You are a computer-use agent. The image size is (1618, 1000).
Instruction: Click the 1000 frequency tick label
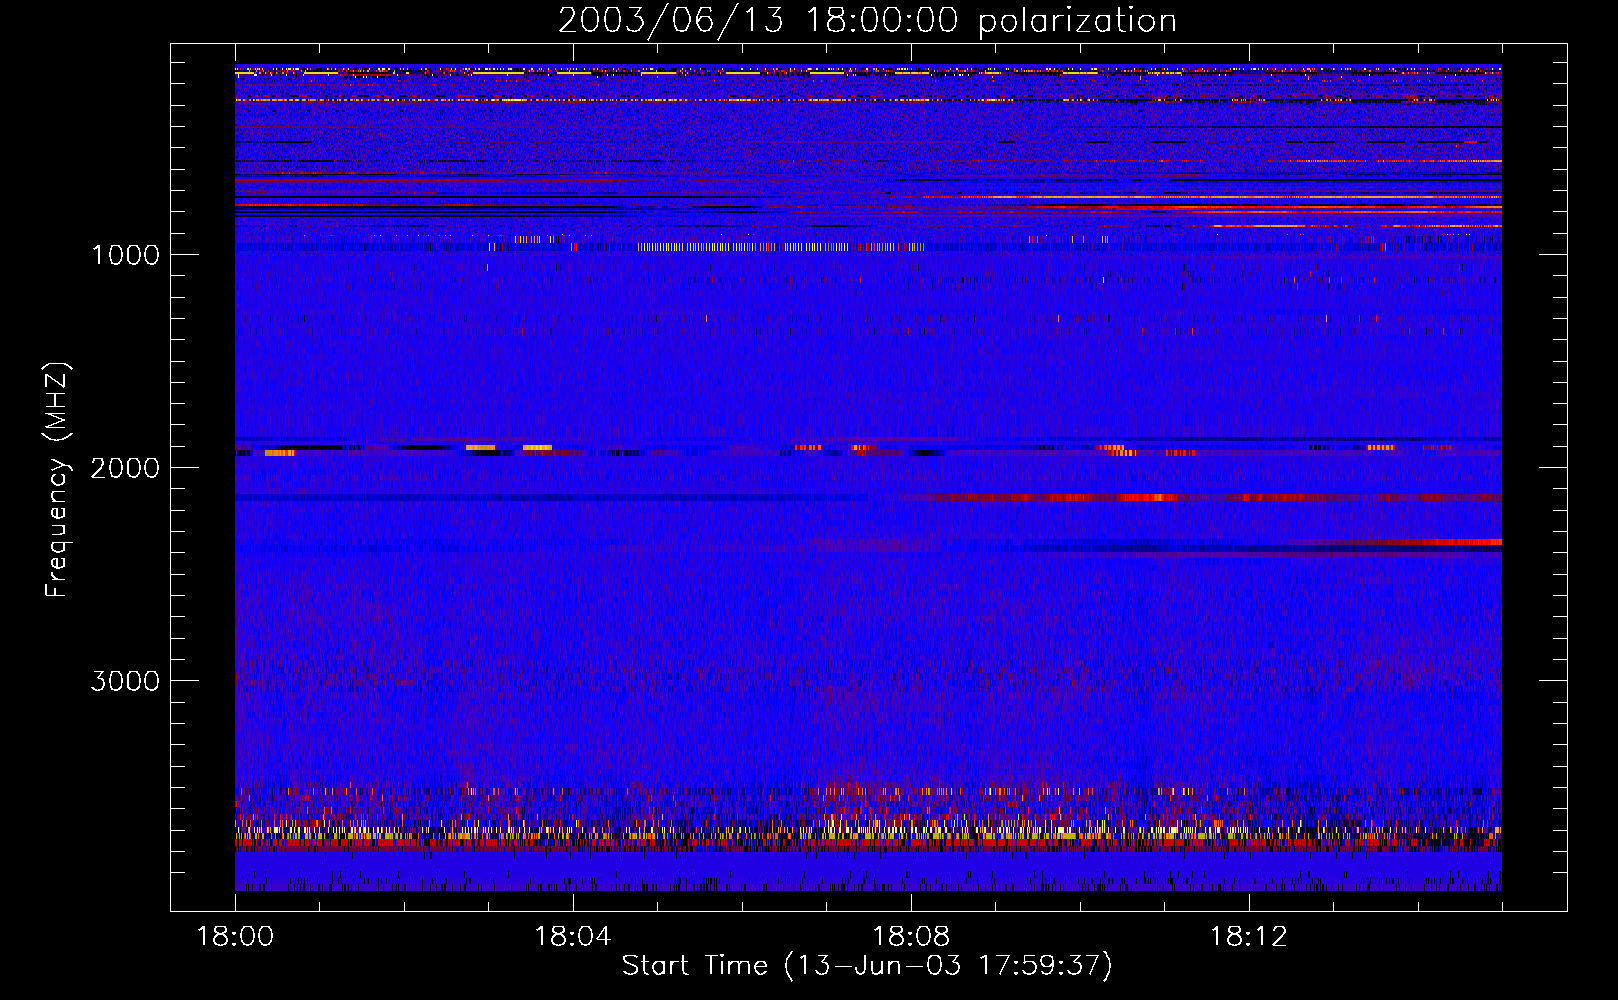[125, 254]
